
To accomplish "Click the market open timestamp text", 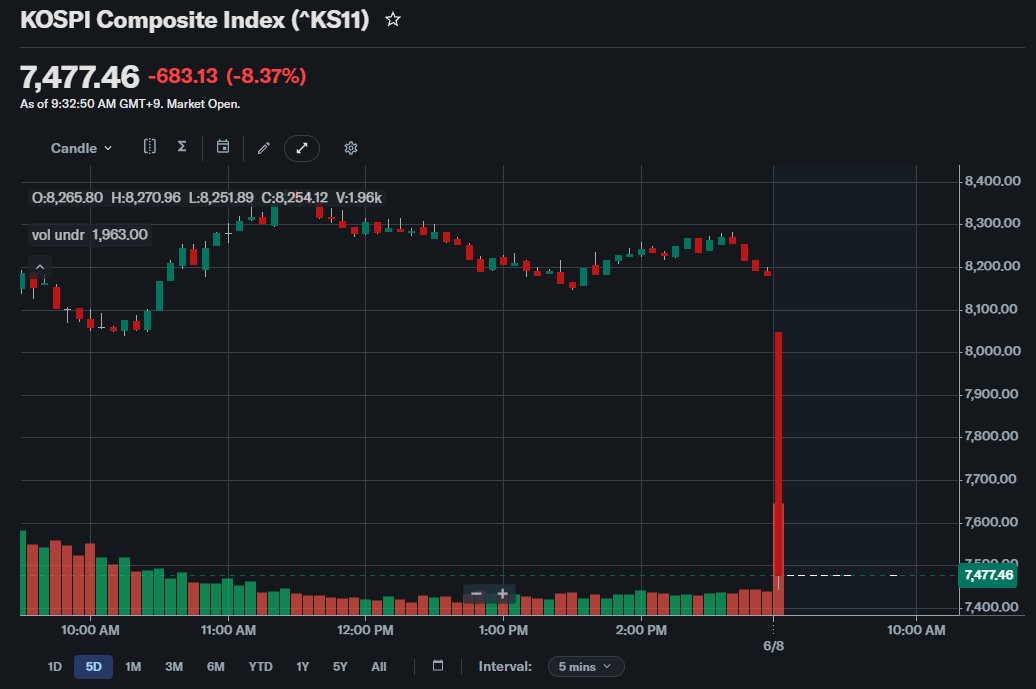I will pos(130,104).
